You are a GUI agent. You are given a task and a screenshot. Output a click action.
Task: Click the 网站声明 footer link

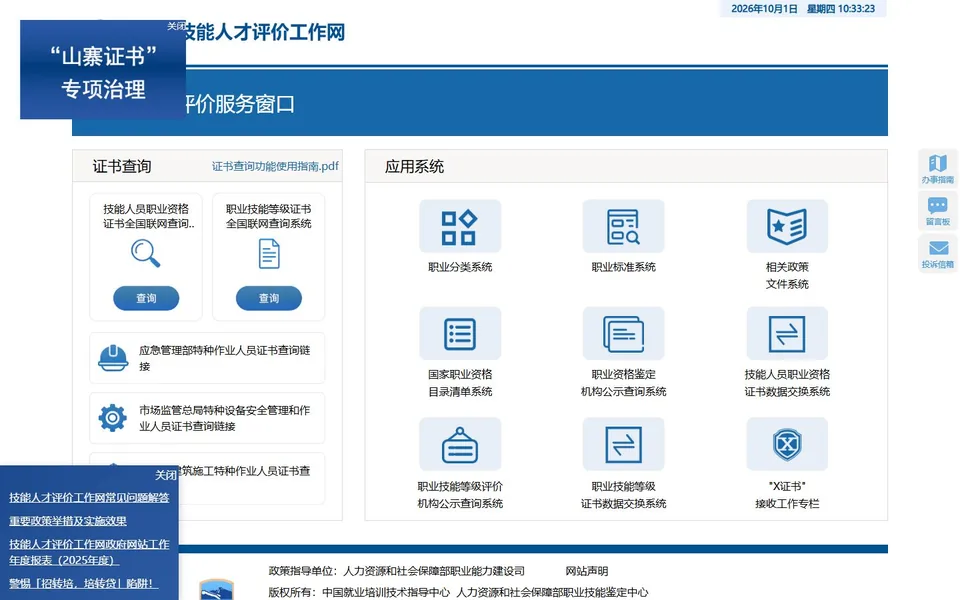587,571
